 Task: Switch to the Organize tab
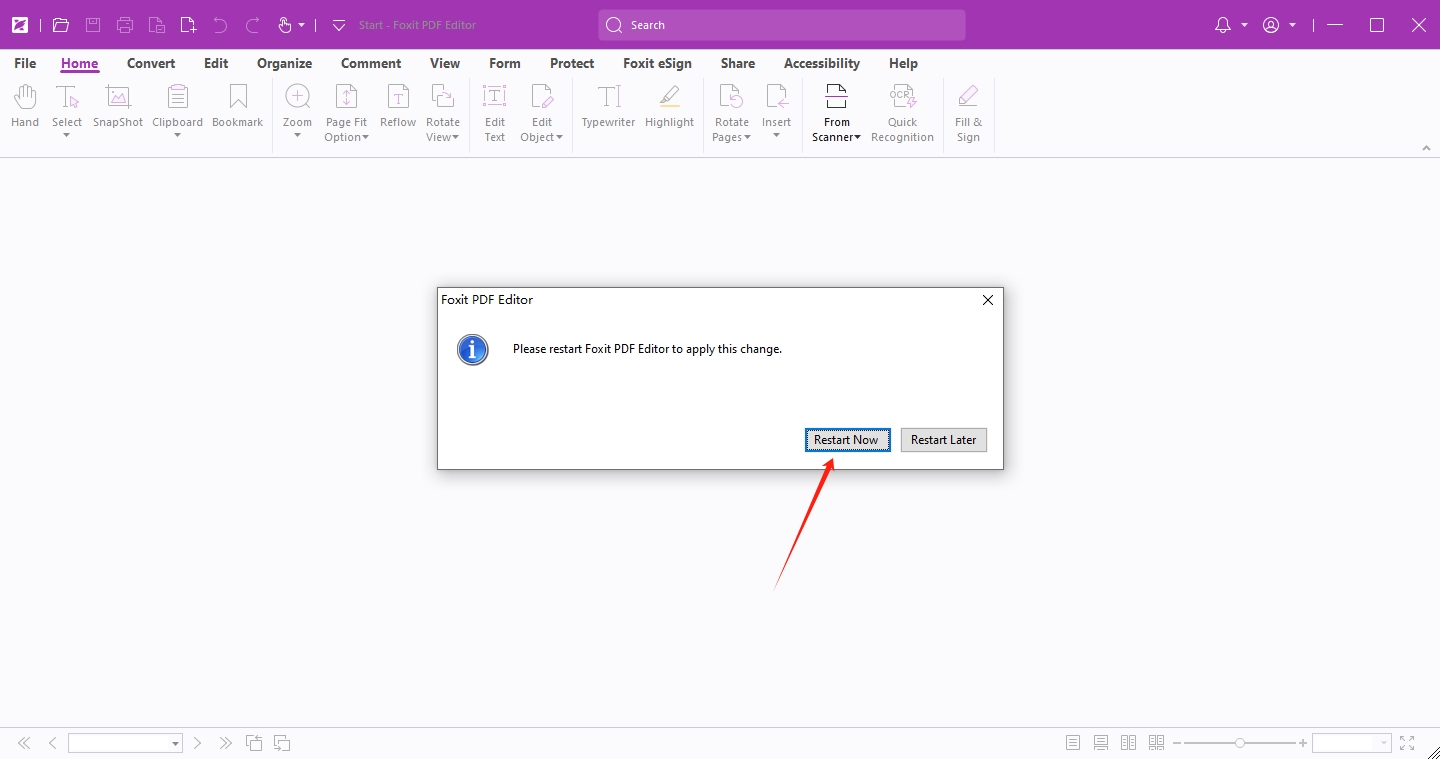284,63
